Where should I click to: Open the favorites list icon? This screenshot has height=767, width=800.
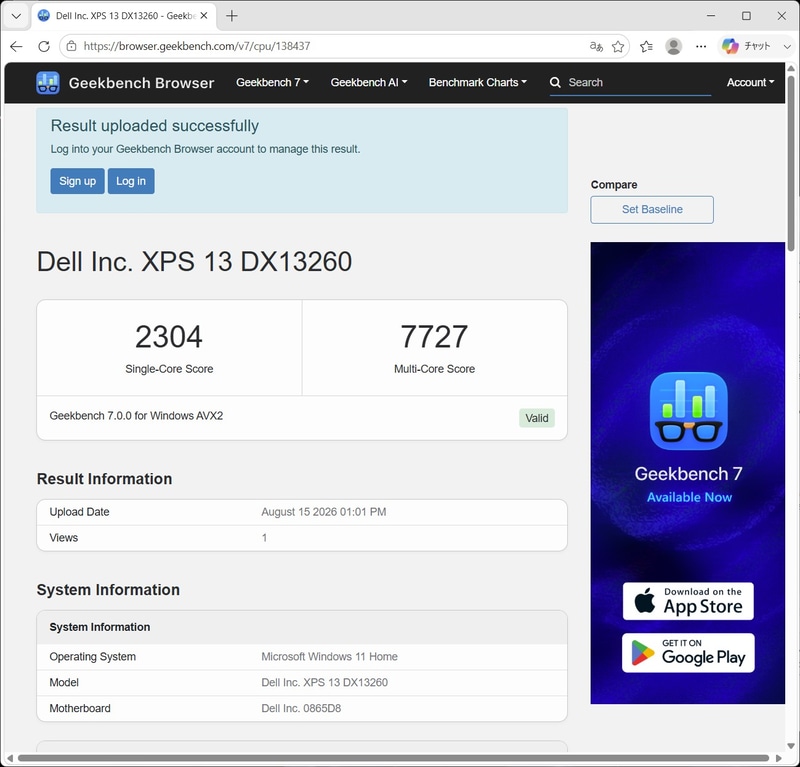(646, 46)
